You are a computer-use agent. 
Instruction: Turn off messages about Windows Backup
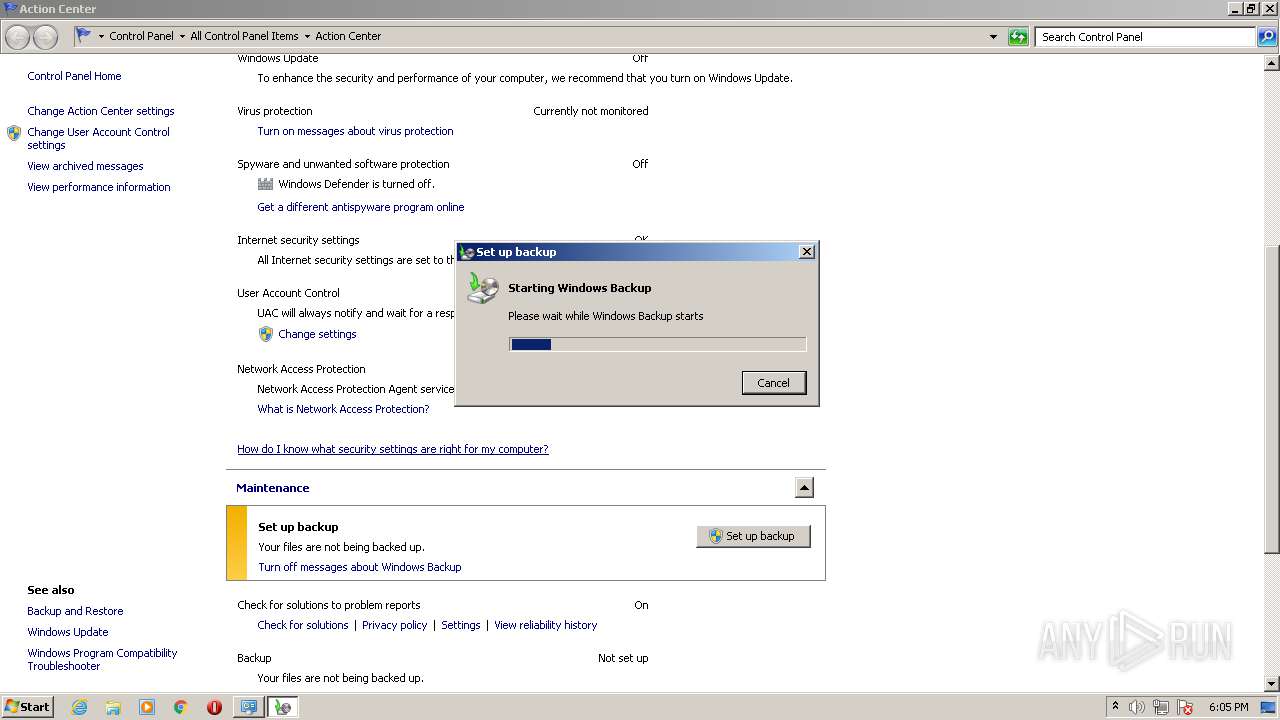coord(360,567)
